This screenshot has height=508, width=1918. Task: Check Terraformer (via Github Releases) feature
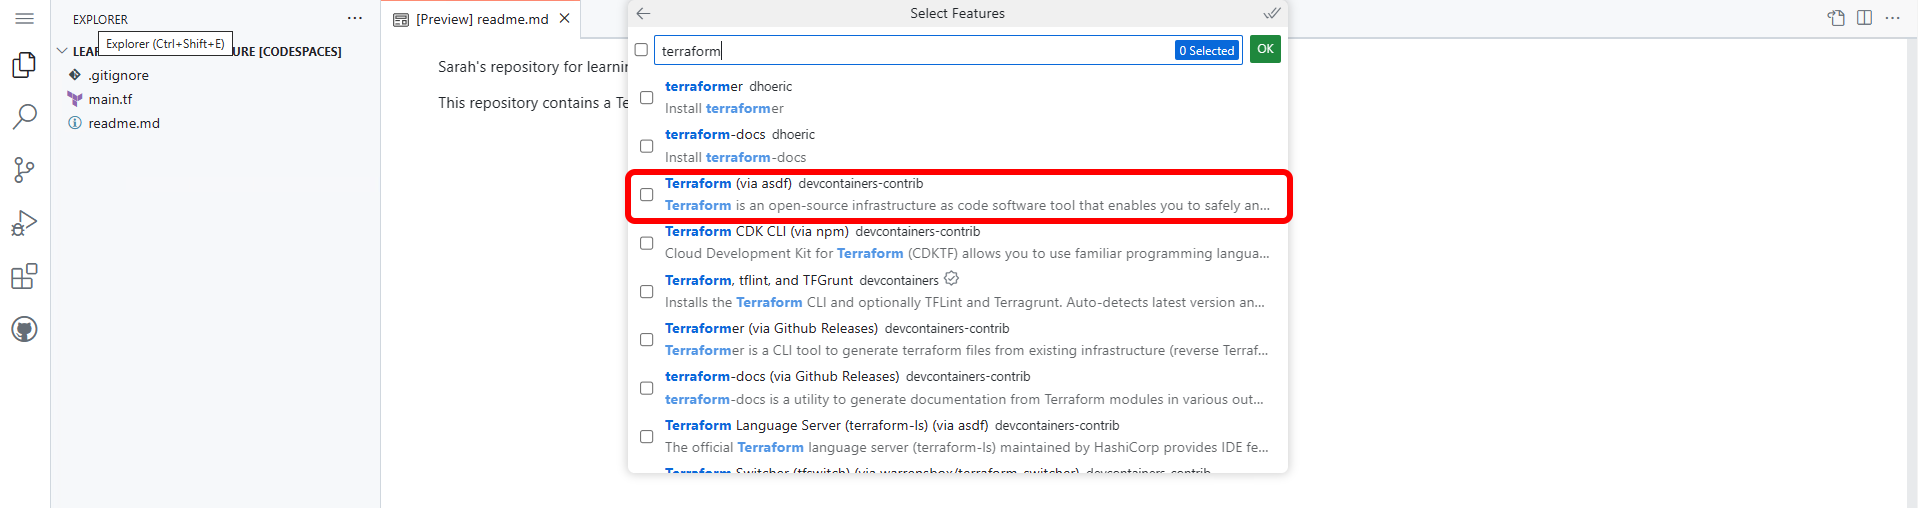tap(647, 340)
